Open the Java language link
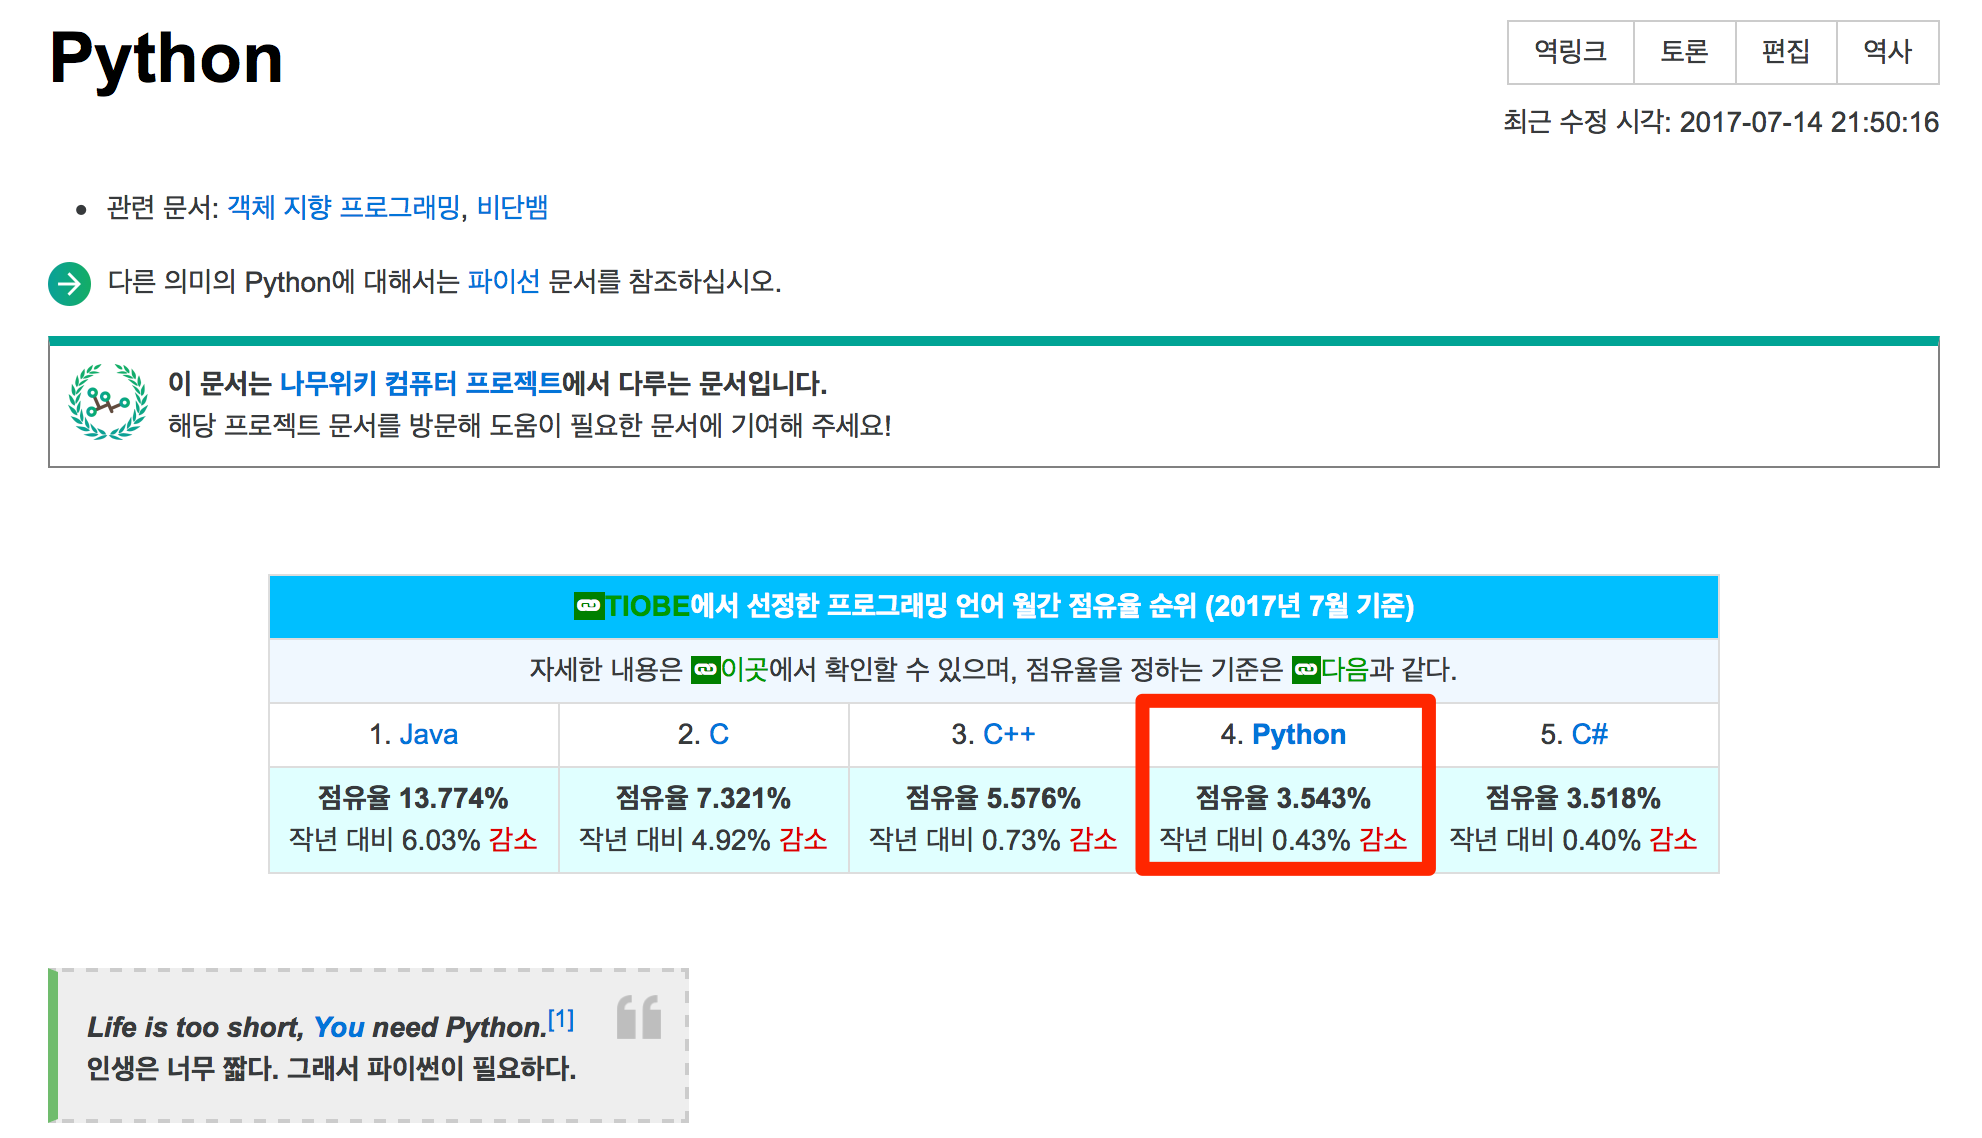 (428, 734)
